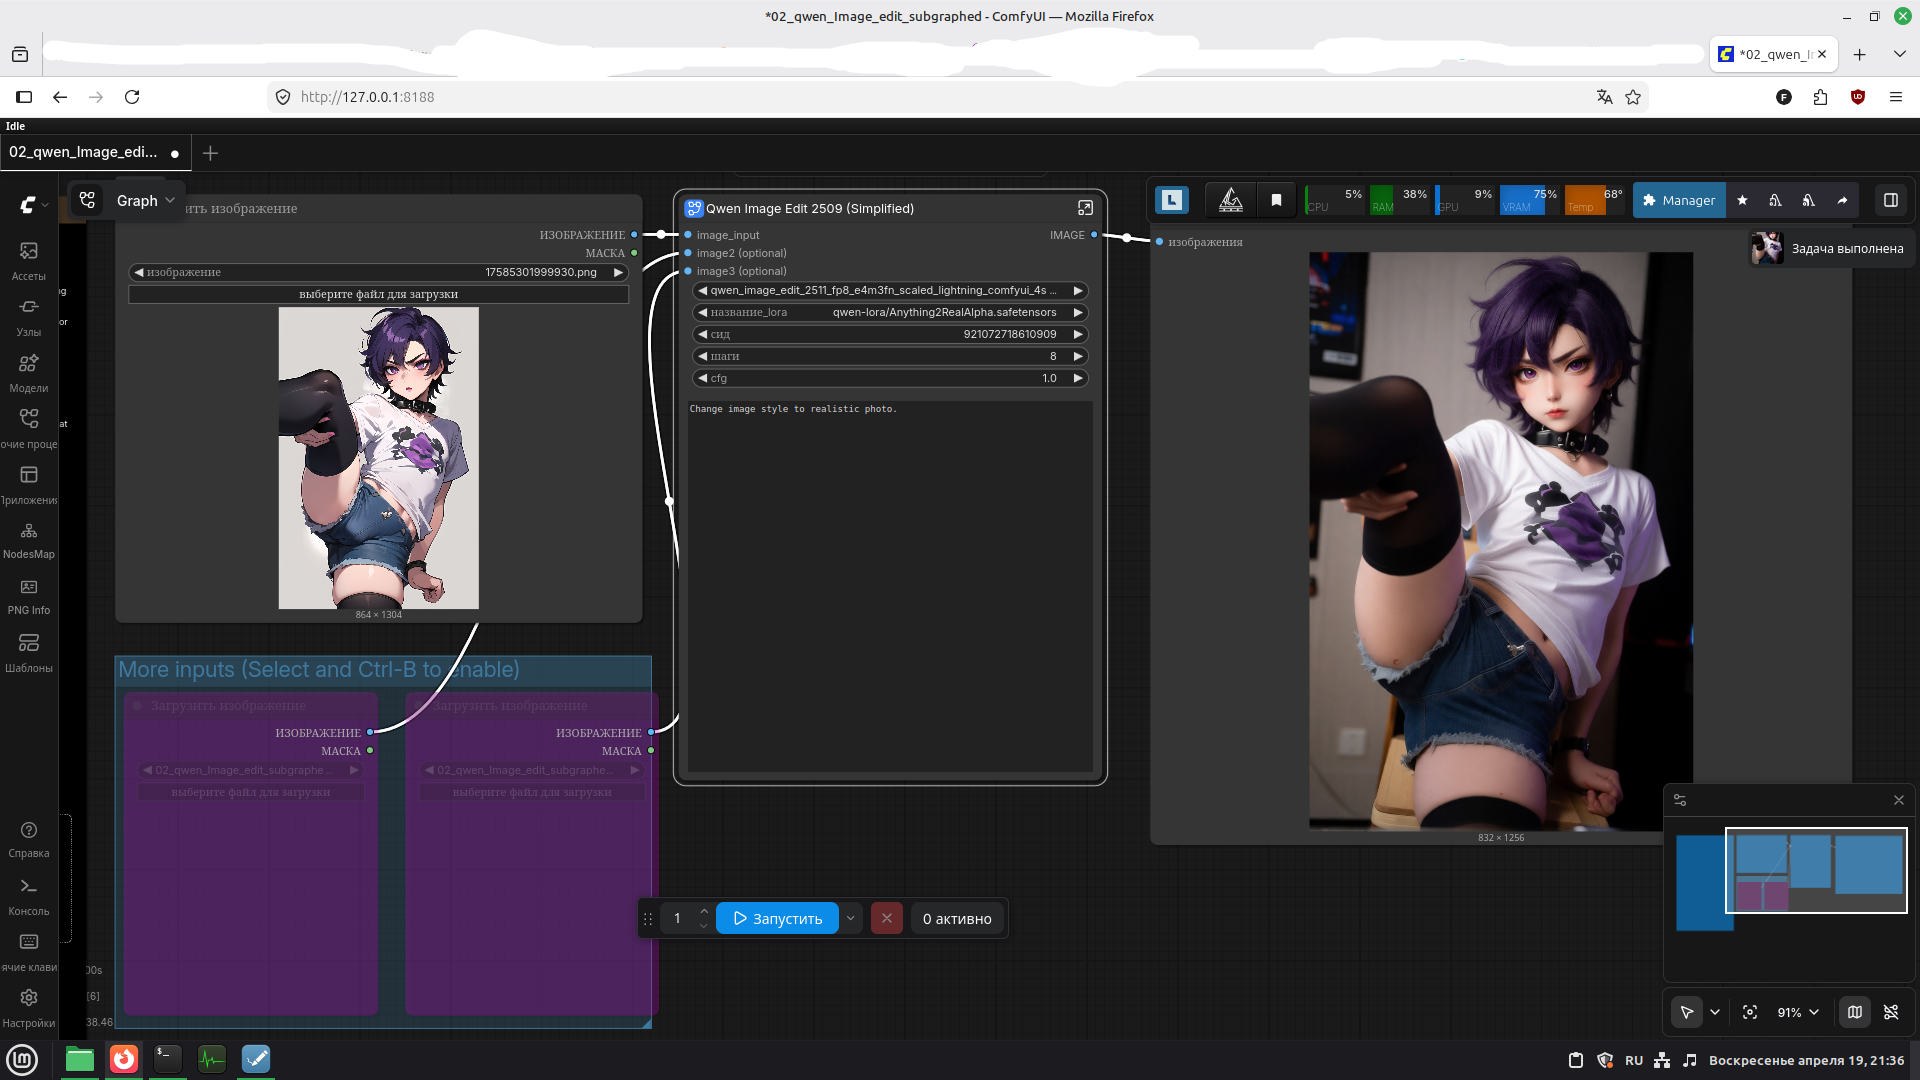Viewport: 1920px width, 1080px height.
Task: Toggle the right side panel button
Action: point(1891,200)
